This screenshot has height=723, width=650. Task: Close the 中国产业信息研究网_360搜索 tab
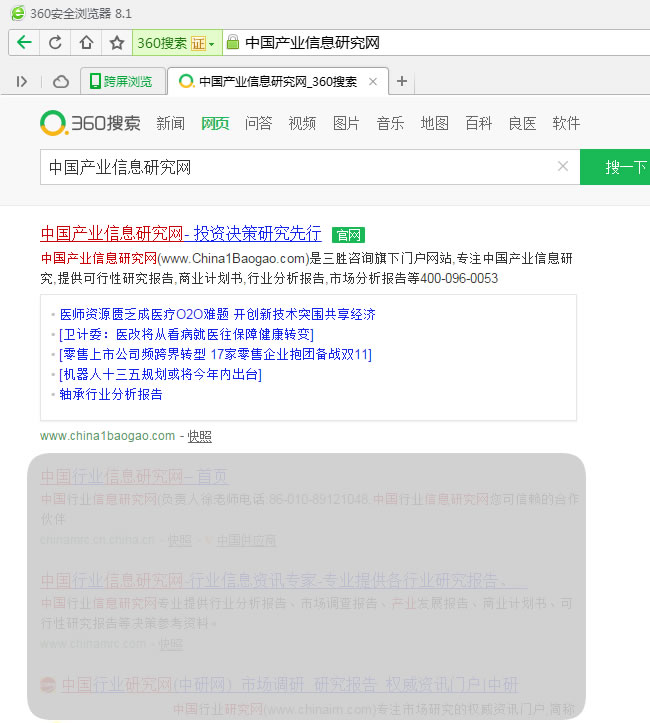(x=373, y=82)
